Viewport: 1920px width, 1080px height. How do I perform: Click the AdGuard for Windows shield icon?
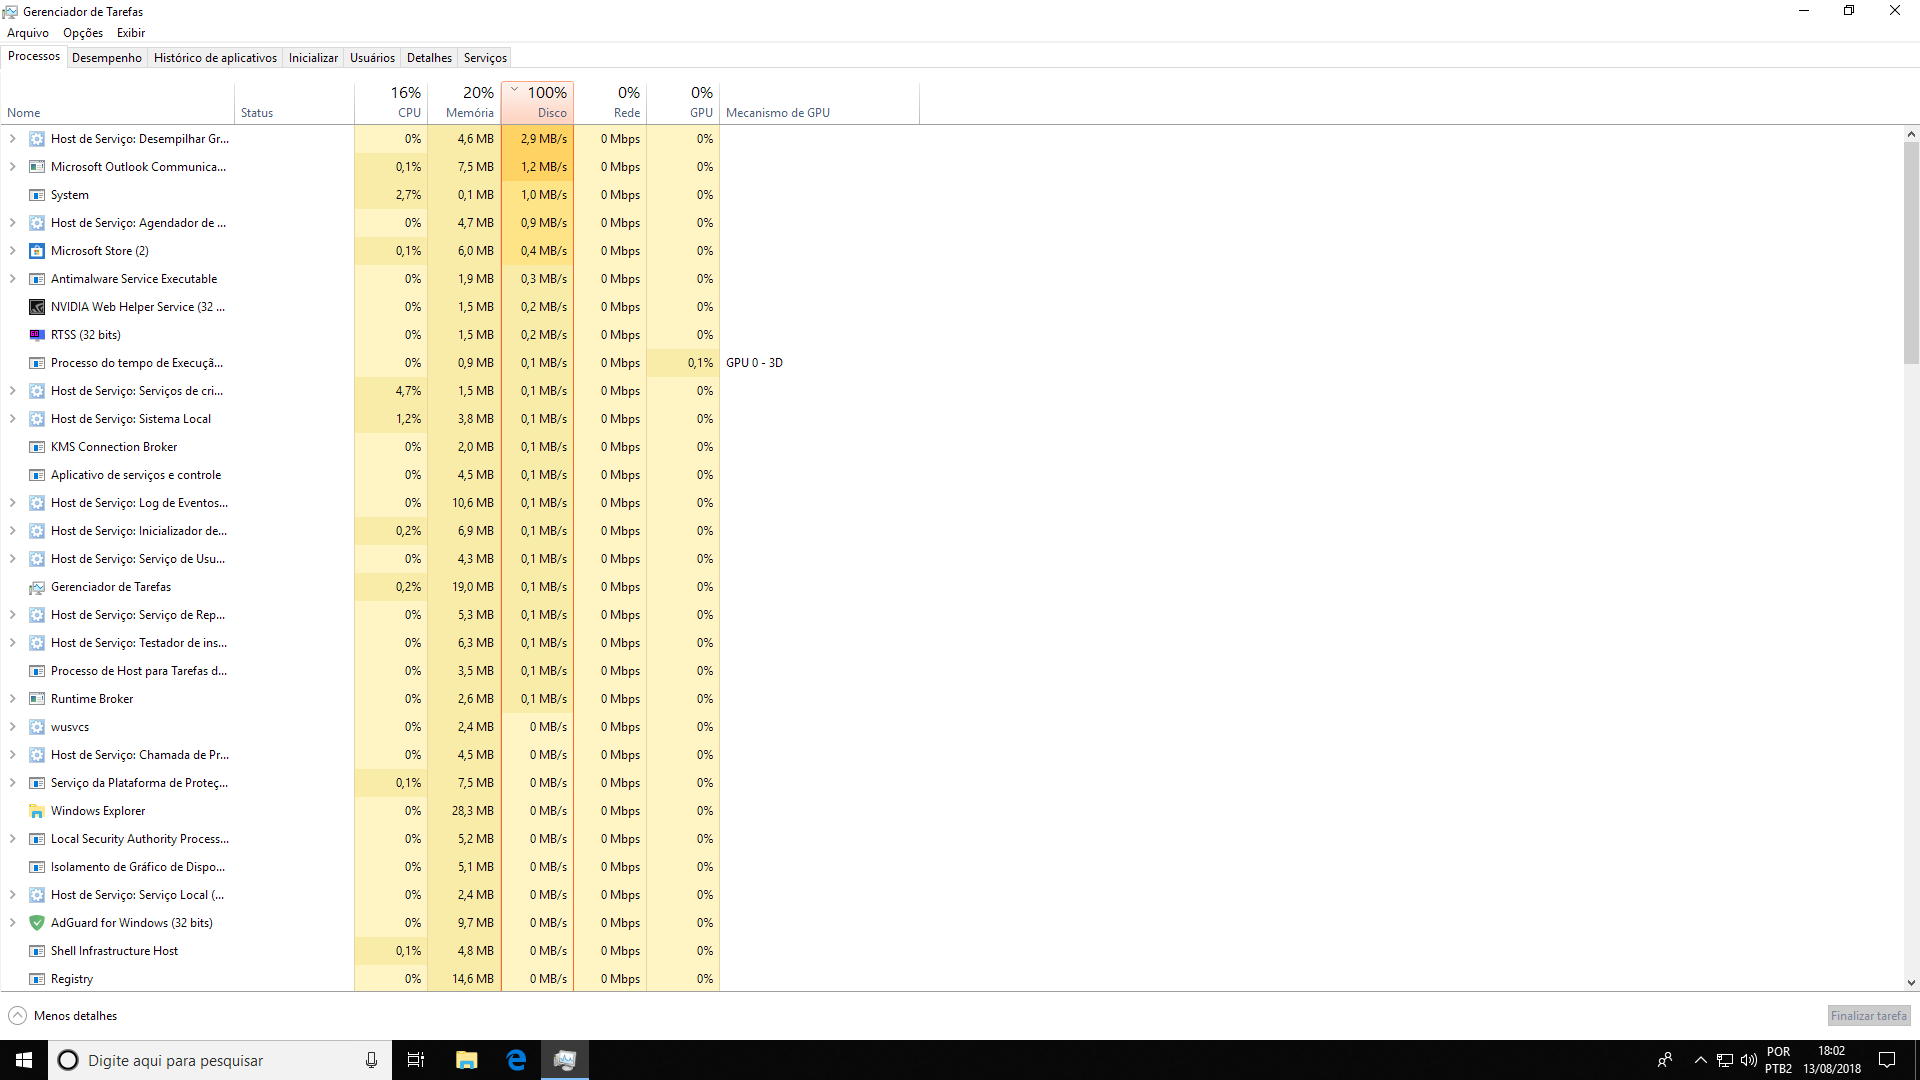point(37,923)
